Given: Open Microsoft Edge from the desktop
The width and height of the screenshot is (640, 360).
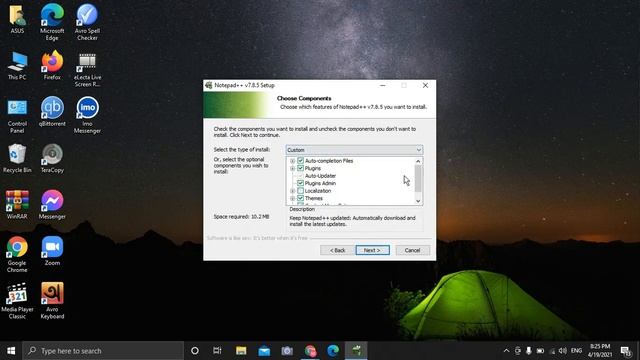Looking at the screenshot, I should coord(52,21).
